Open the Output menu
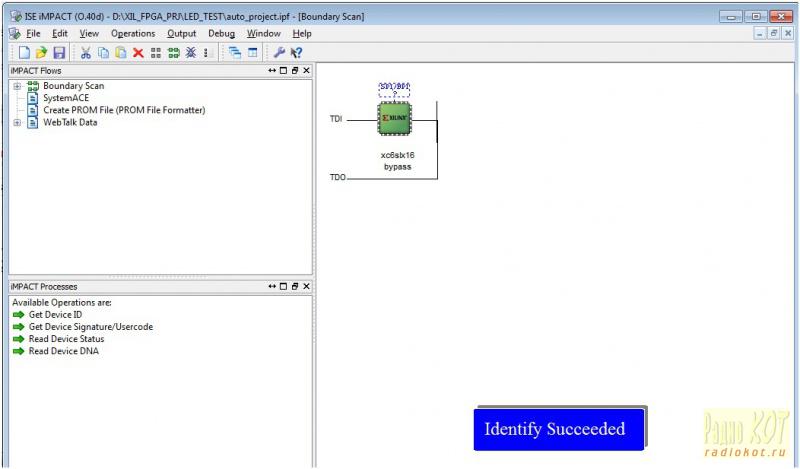The width and height of the screenshot is (800, 469). (181, 33)
